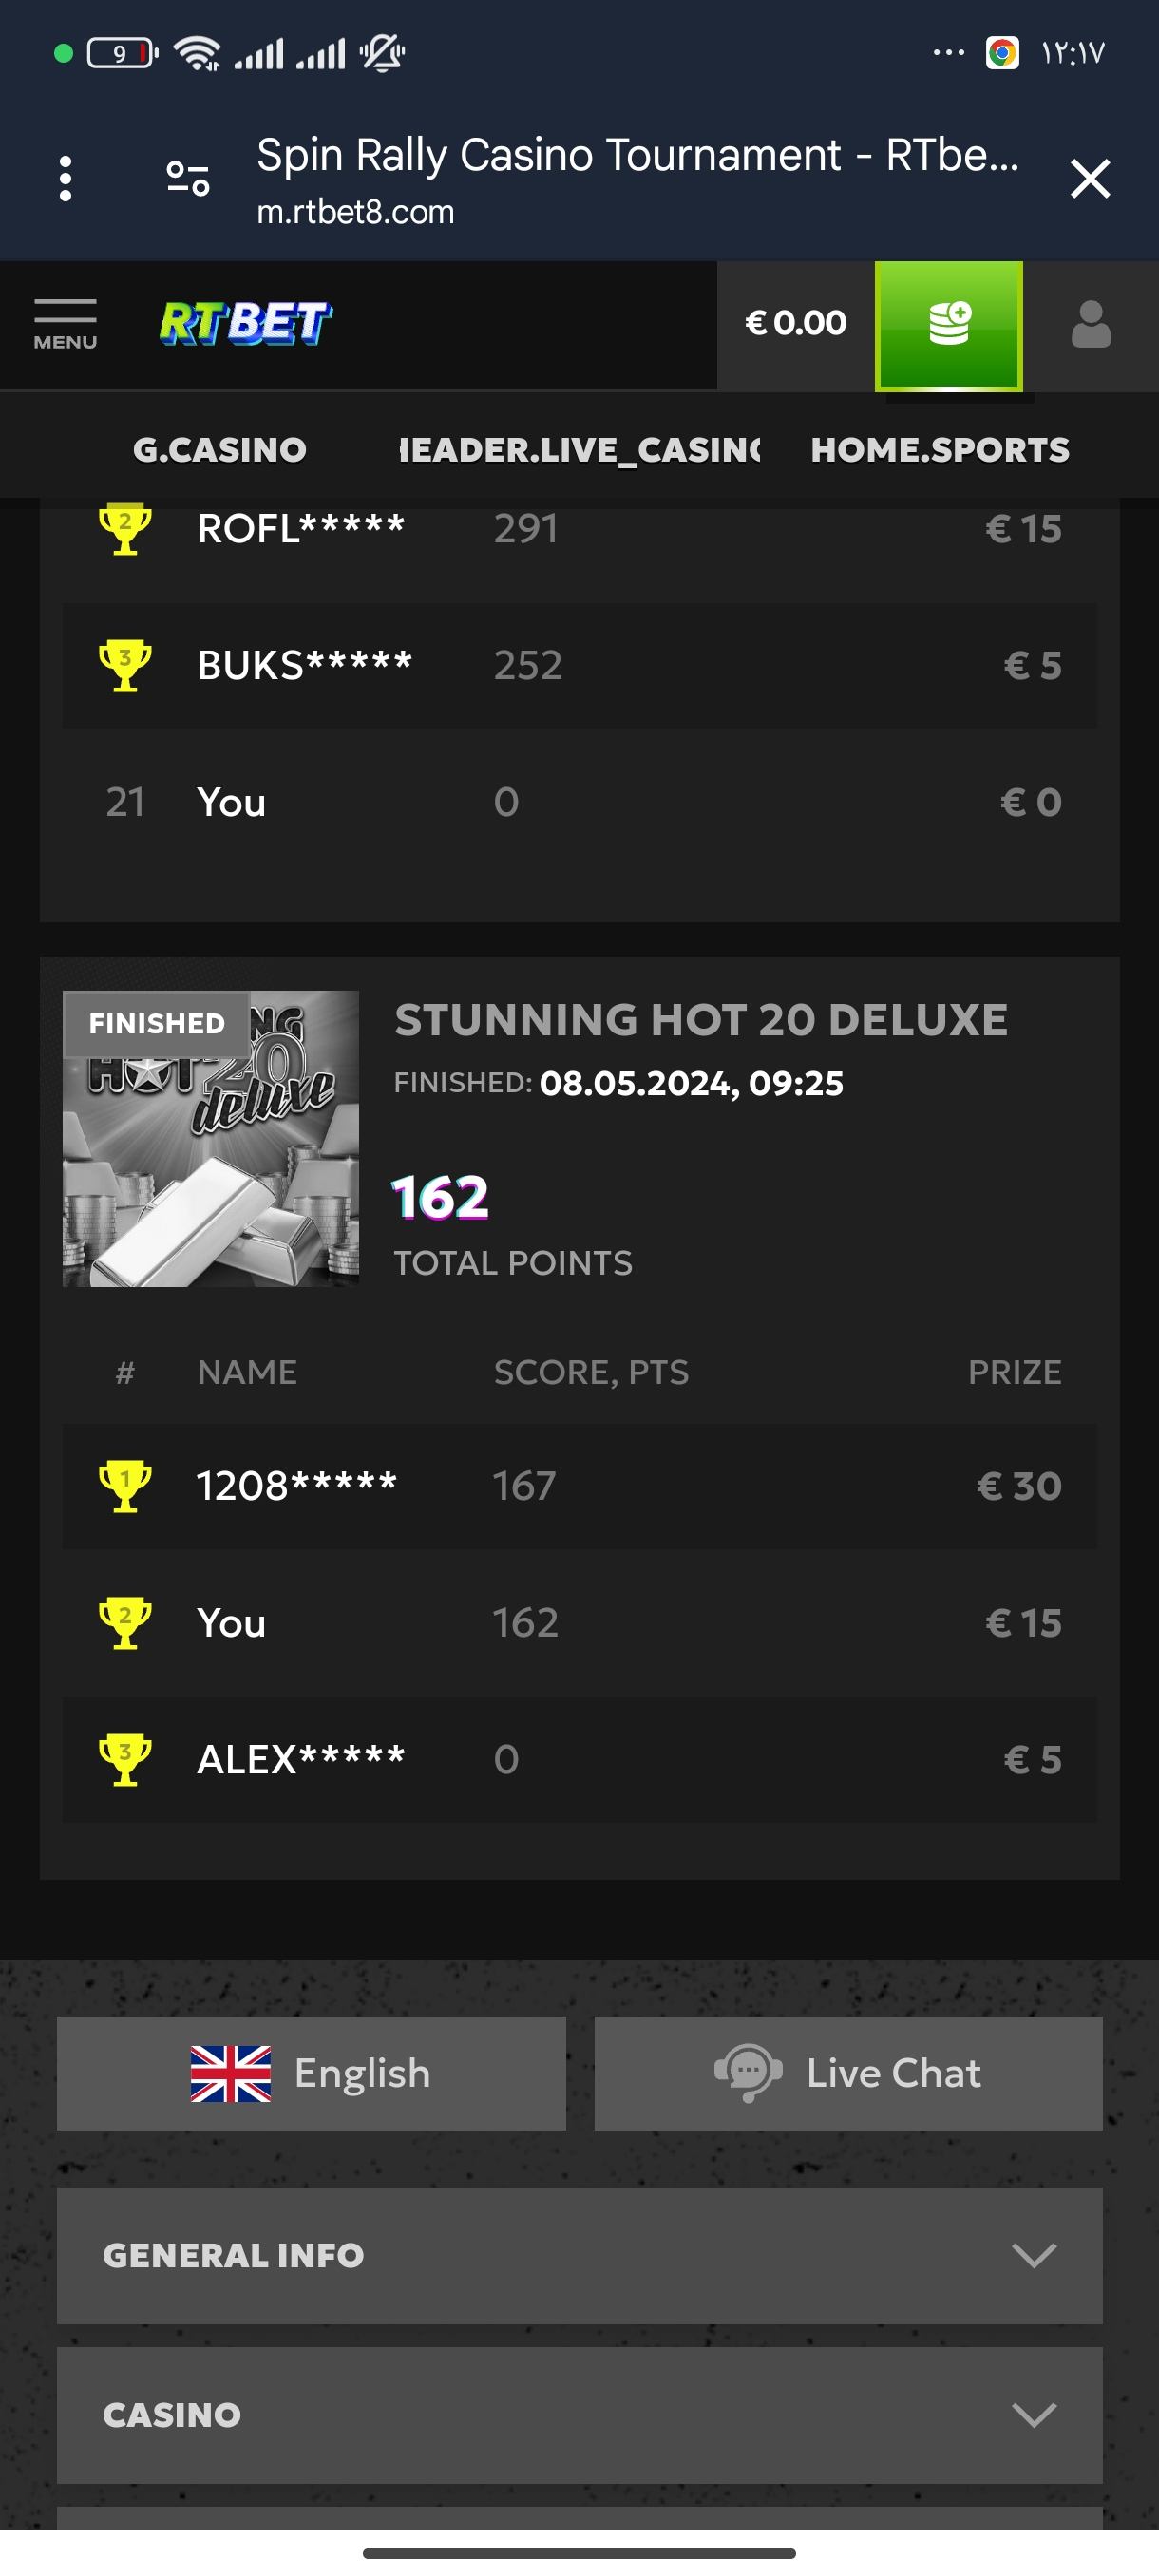Expand the GENERAL INFO section
This screenshot has height=2576, width=1159.
point(579,2255)
